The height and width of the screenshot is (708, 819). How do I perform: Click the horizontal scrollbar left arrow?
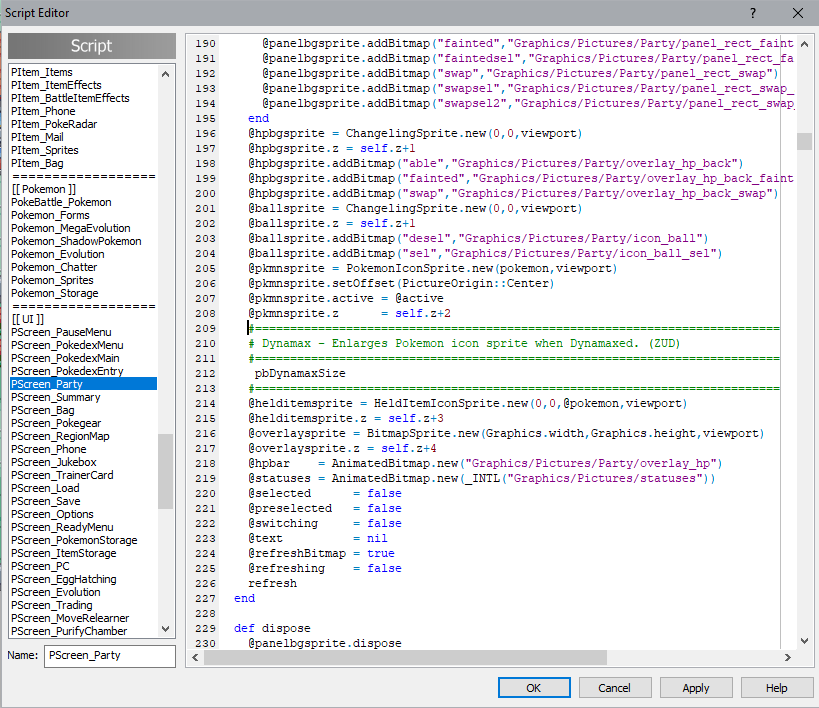pyautogui.click(x=195, y=657)
